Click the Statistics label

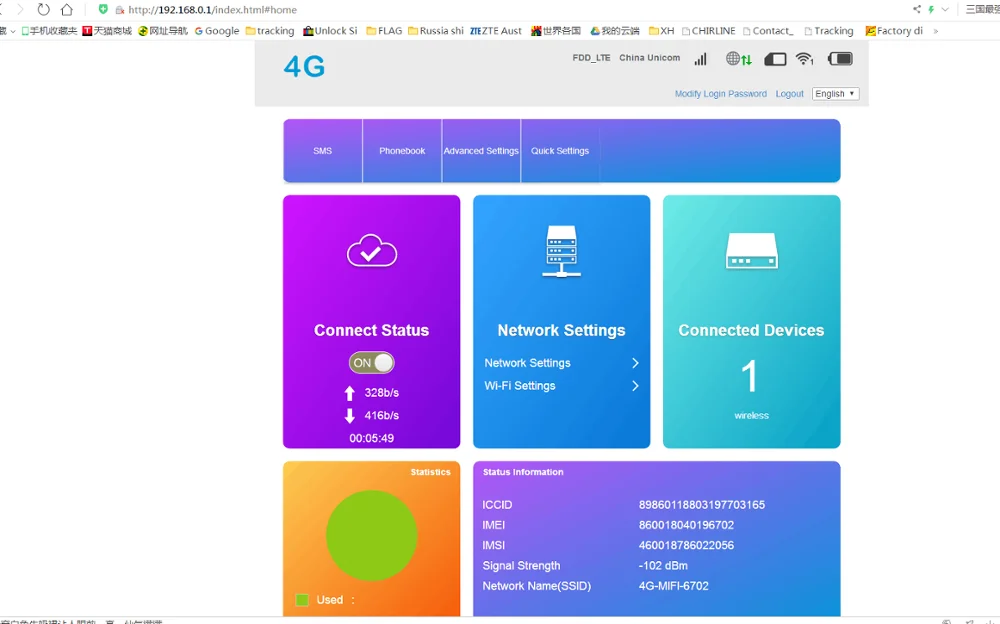point(430,472)
